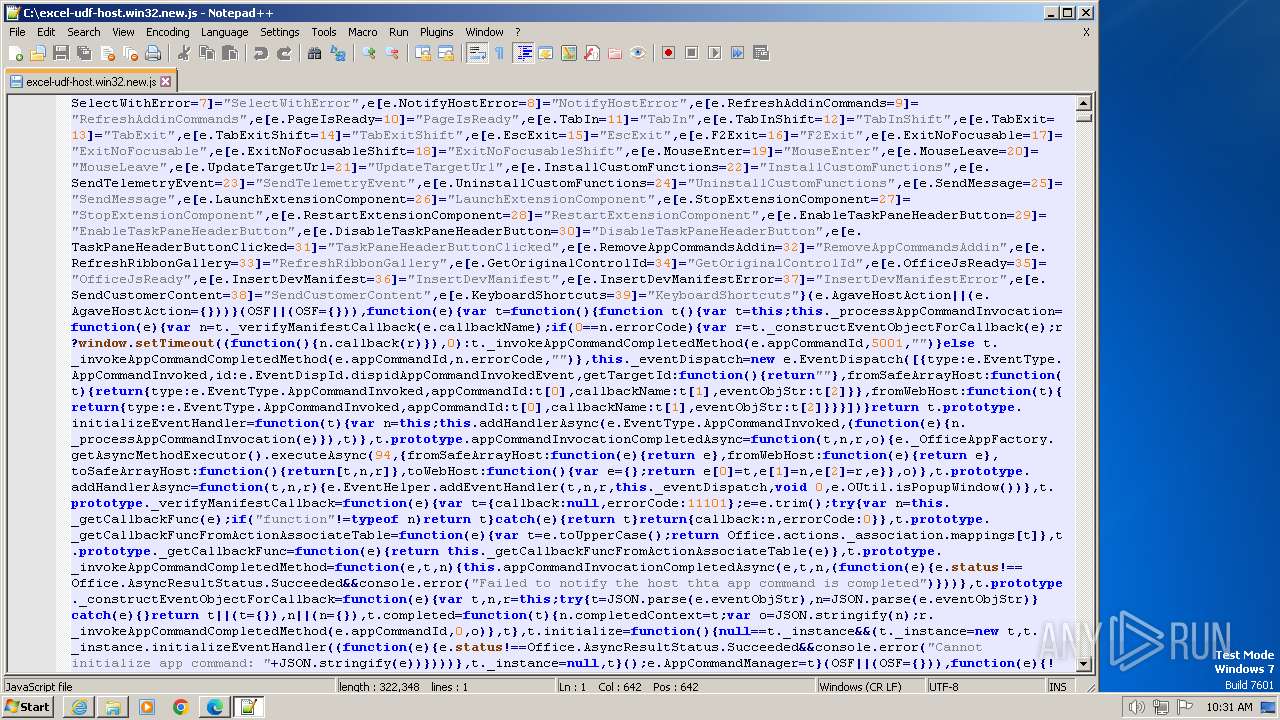This screenshot has height=720, width=1280.
Task: Start macro recording with the red record button
Action: pos(668,53)
